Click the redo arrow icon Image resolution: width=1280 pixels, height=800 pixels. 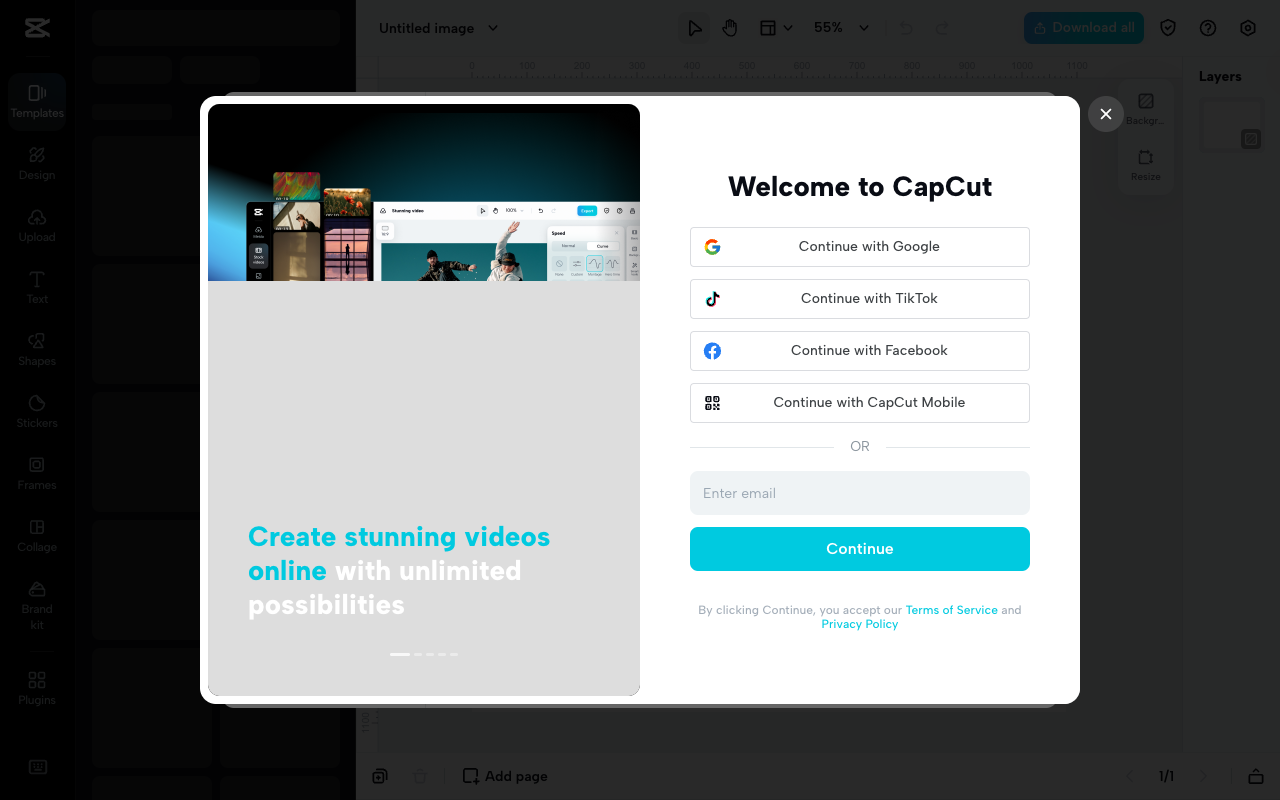coord(942,28)
